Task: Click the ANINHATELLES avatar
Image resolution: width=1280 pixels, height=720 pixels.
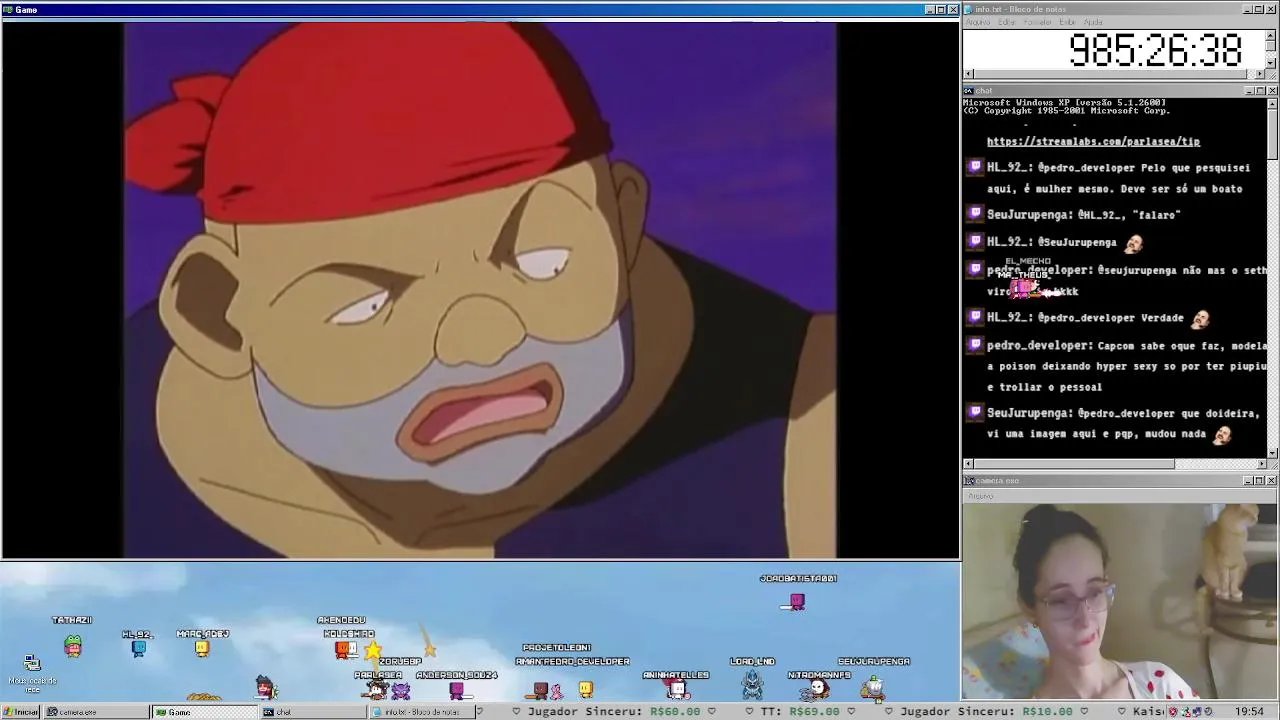Action: pos(677,688)
